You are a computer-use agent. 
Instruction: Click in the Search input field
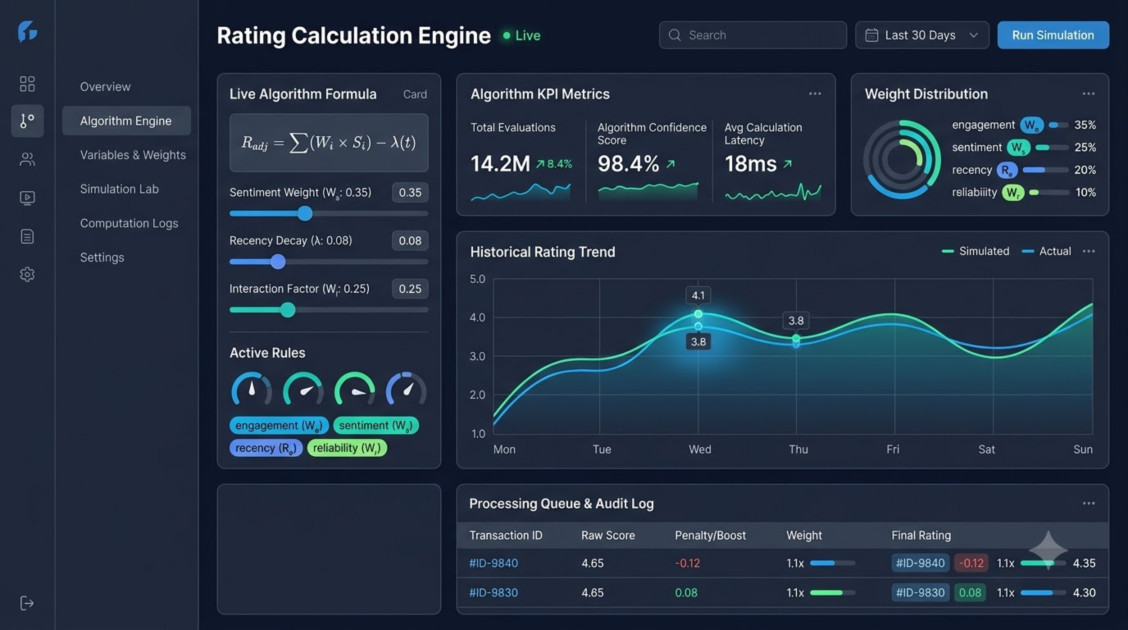pyautogui.click(x=752, y=35)
